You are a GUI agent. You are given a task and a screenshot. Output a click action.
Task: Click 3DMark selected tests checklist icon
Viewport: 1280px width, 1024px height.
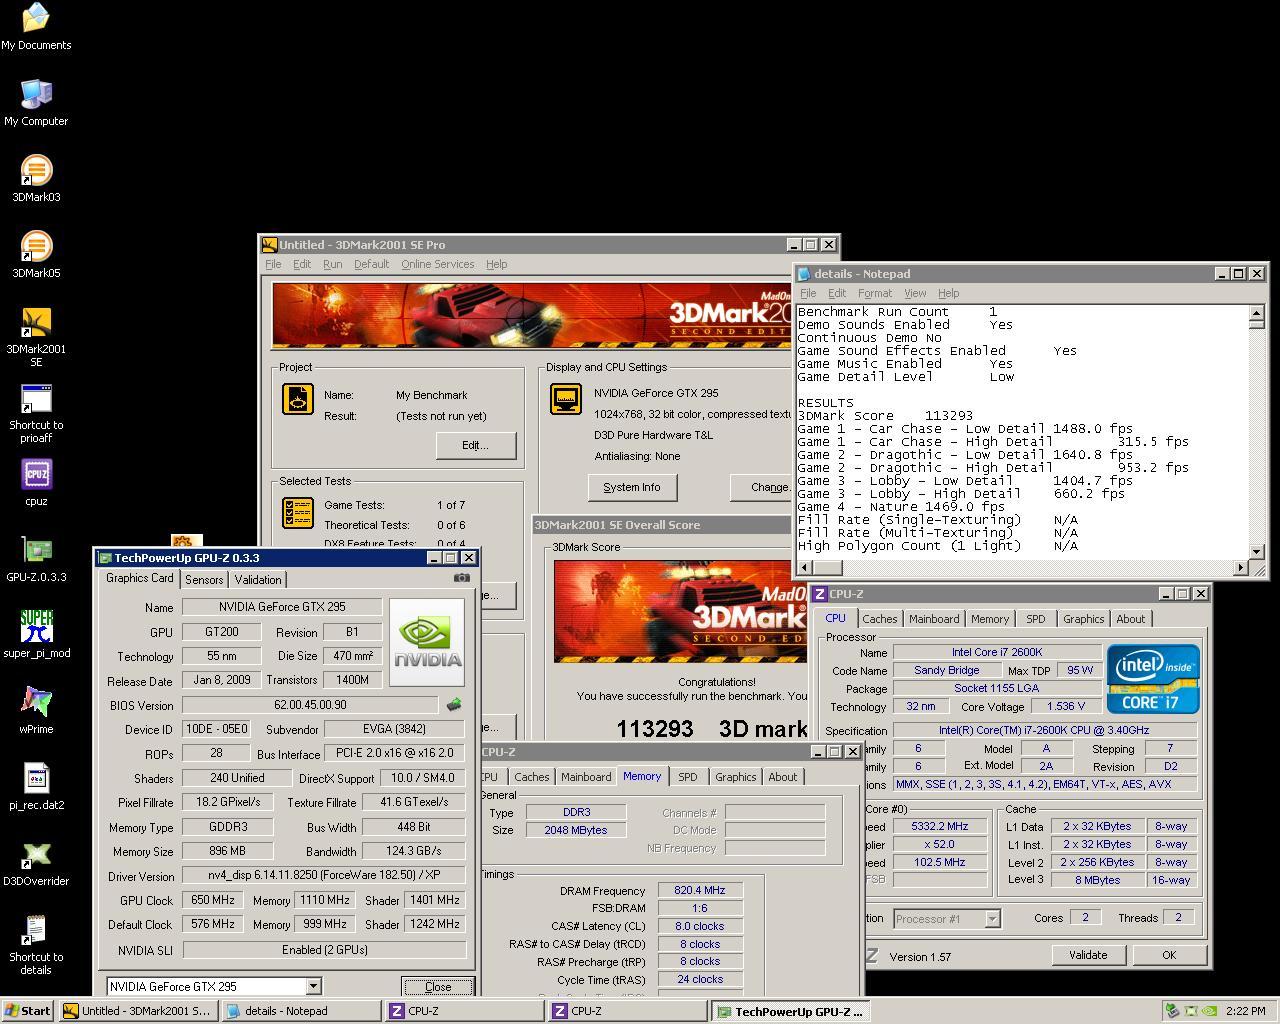(x=298, y=512)
